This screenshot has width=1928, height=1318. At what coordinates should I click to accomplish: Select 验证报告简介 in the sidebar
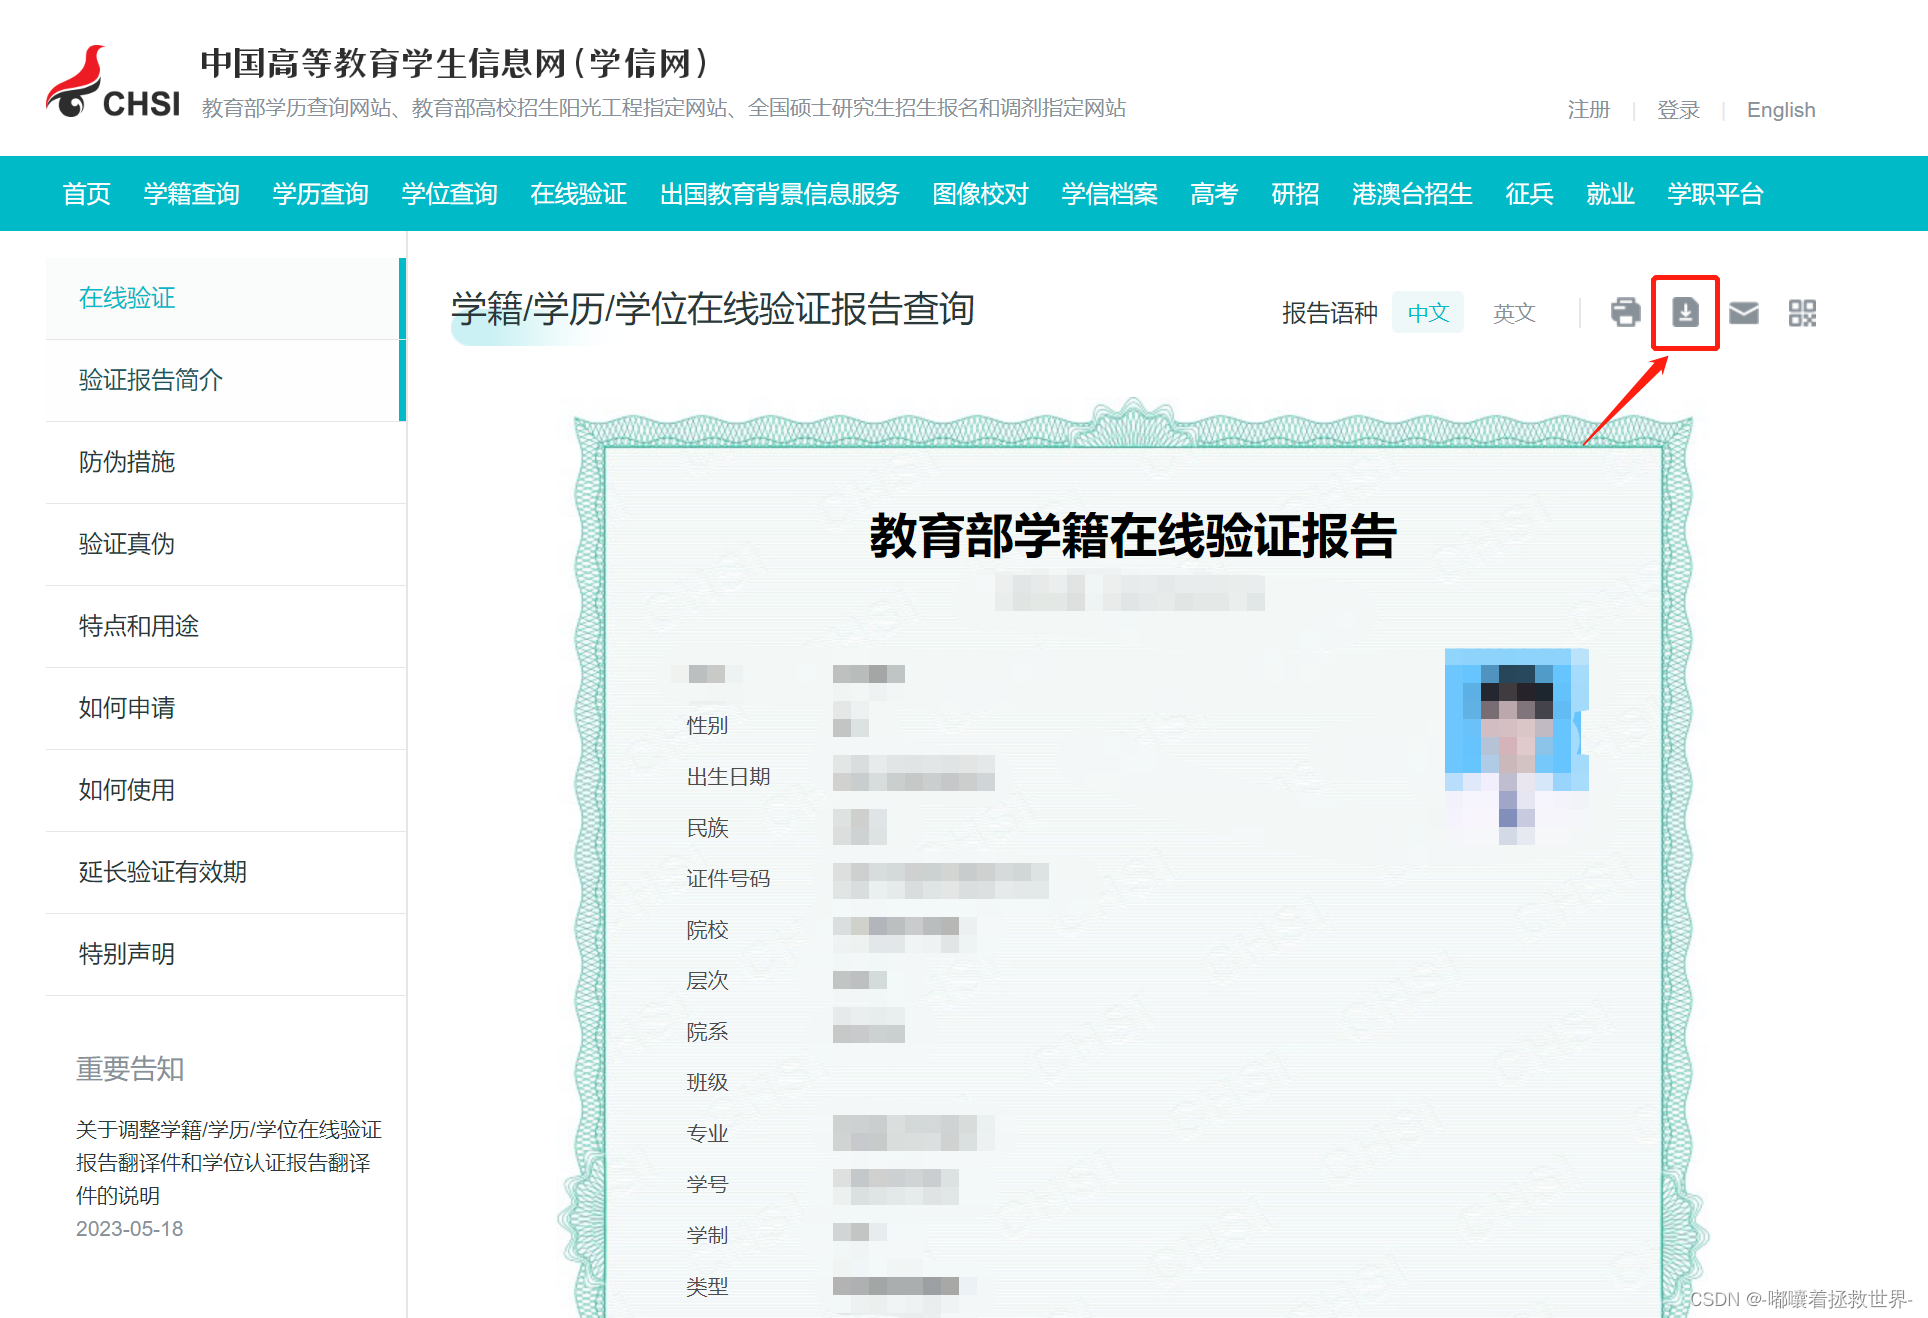[151, 380]
